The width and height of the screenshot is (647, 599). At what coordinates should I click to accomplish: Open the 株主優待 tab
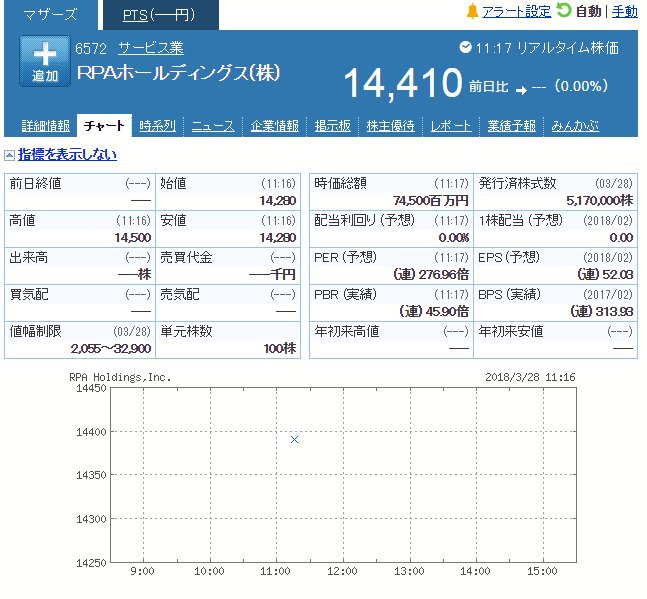coord(390,126)
